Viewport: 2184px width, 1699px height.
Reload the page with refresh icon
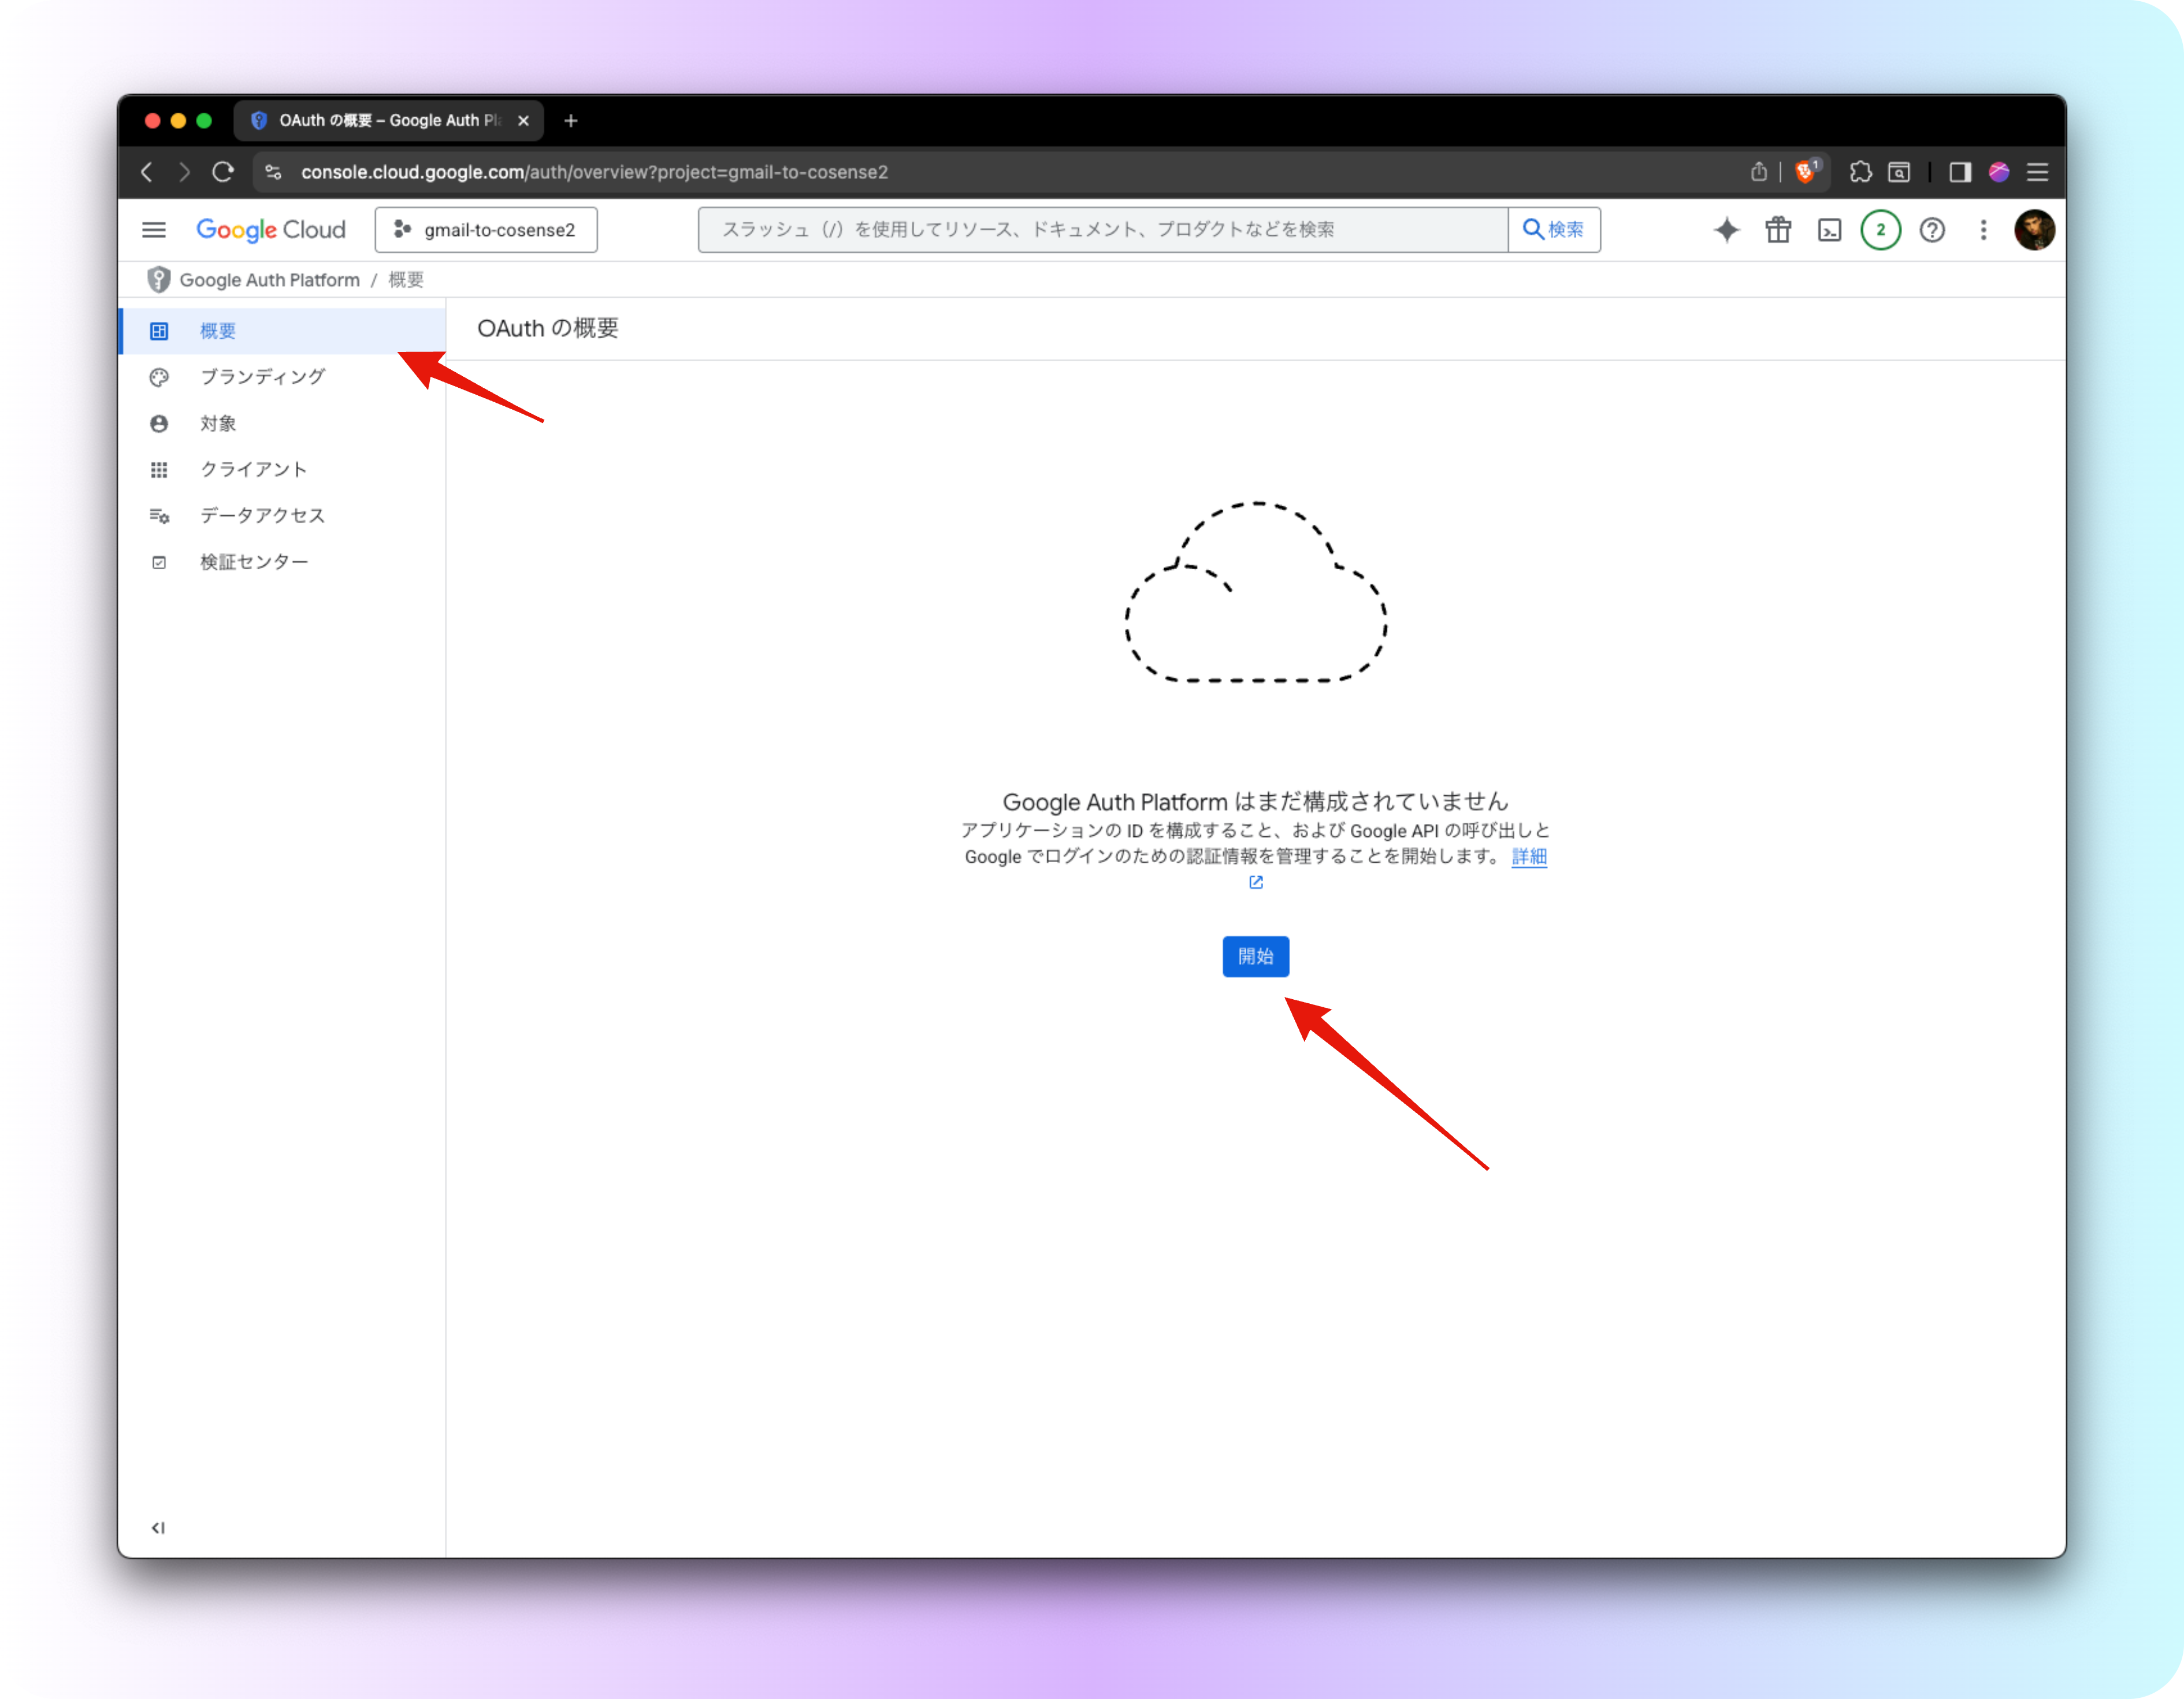(223, 172)
